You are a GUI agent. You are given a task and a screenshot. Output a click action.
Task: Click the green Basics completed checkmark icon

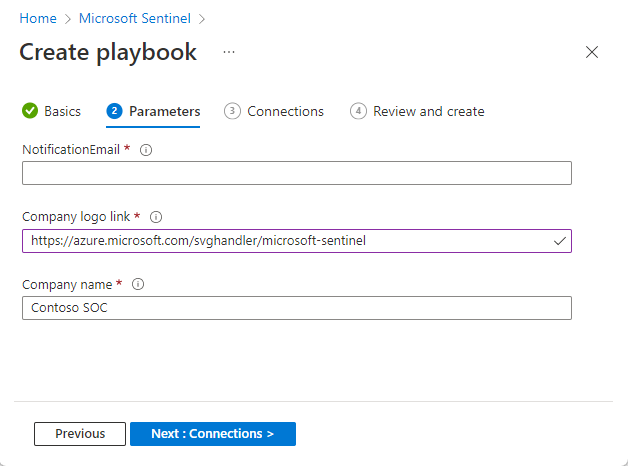click(29, 111)
